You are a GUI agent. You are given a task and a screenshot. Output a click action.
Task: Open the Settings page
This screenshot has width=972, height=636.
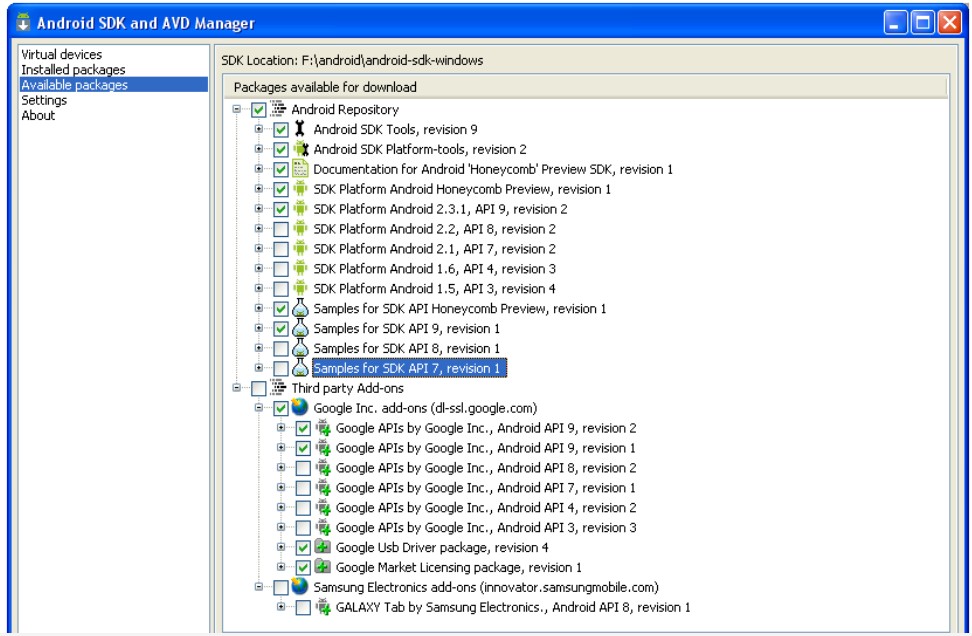pos(44,100)
